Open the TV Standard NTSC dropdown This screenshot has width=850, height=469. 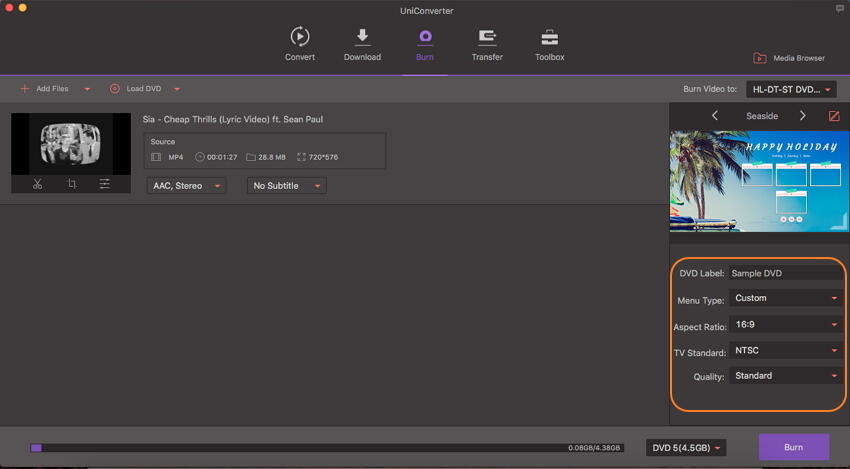785,350
